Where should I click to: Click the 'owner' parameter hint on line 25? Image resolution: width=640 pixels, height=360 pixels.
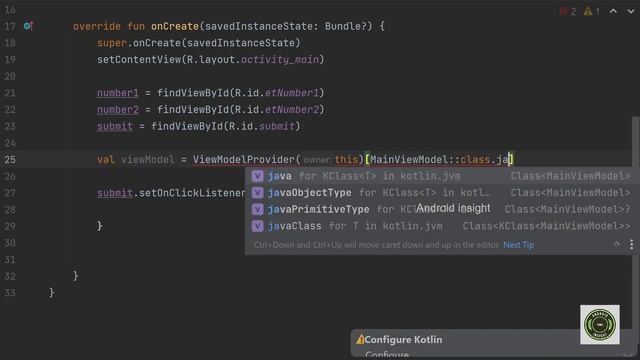[317, 160]
